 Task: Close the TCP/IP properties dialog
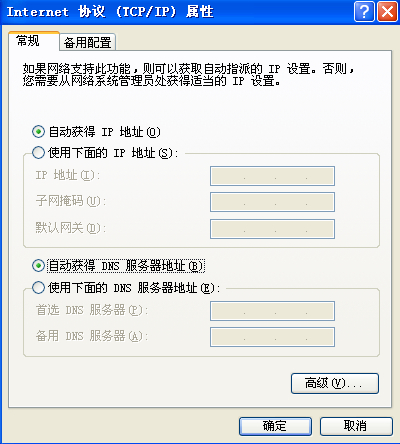tap(387, 12)
